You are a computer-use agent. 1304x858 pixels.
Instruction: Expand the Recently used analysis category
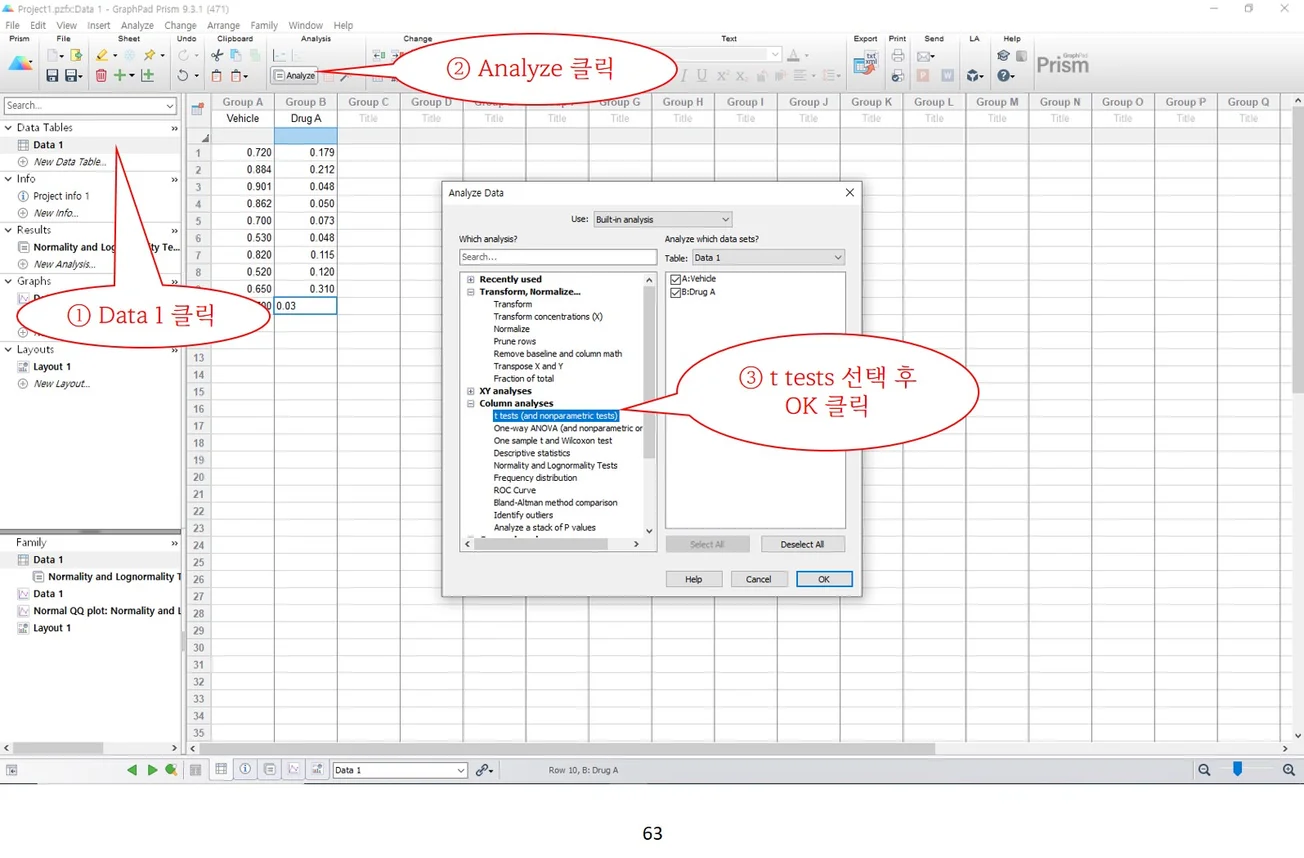(x=470, y=280)
